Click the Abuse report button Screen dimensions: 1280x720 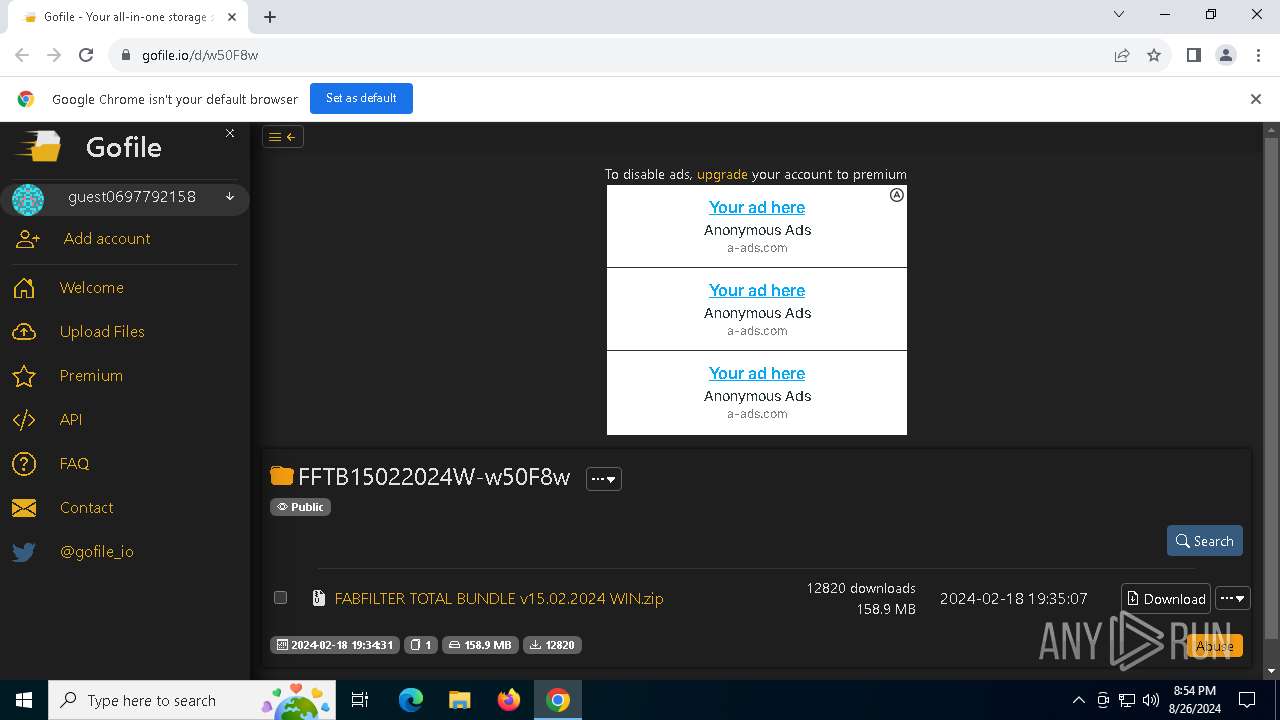coord(1215,646)
